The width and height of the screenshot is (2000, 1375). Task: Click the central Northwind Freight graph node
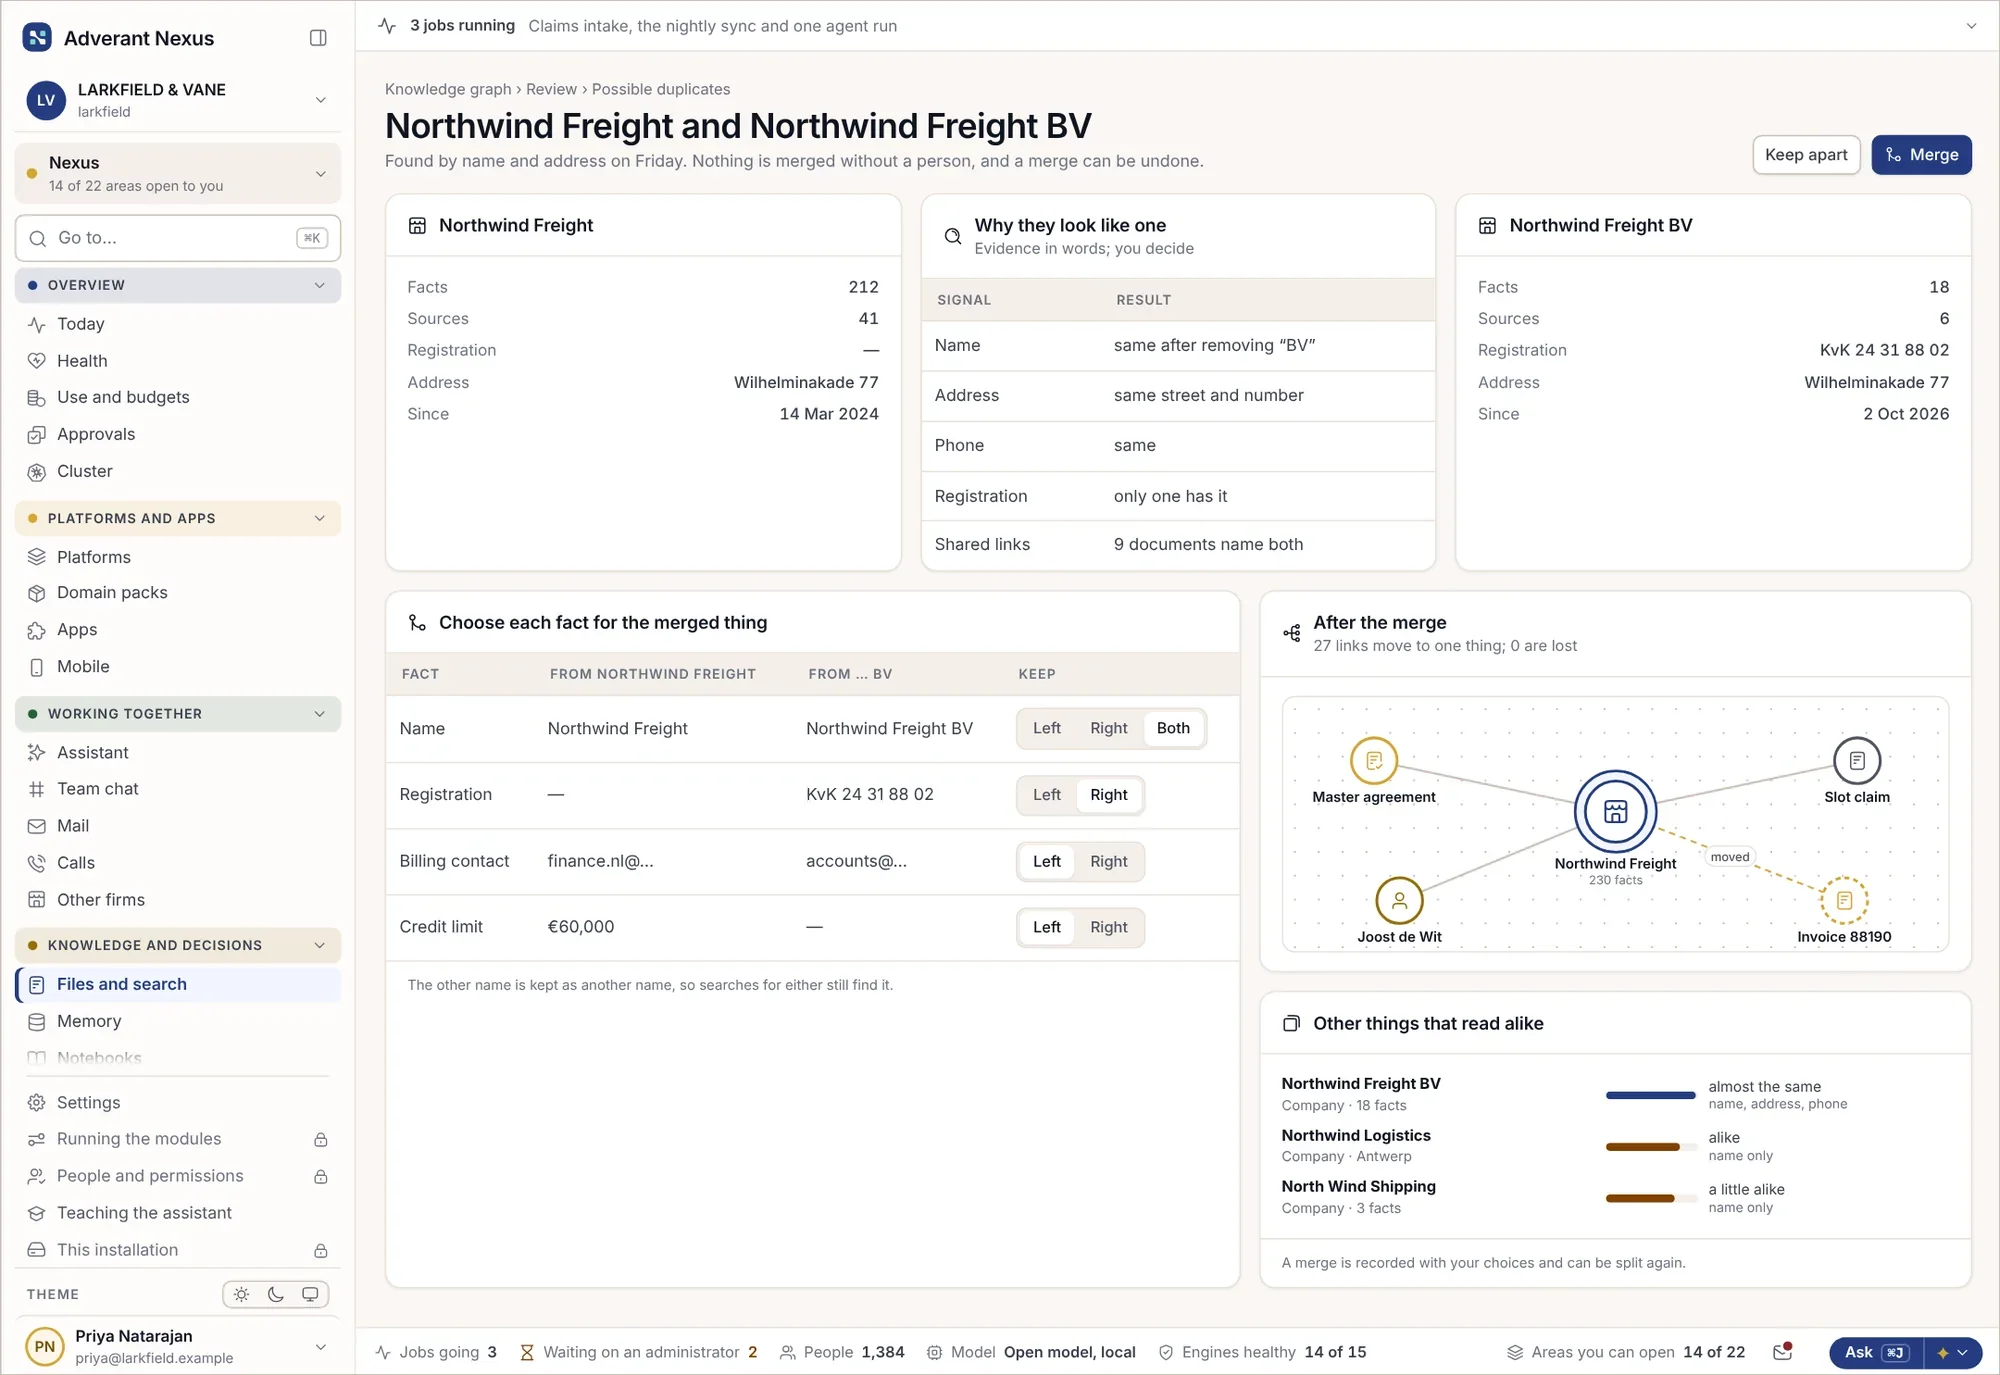(1616, 811)
